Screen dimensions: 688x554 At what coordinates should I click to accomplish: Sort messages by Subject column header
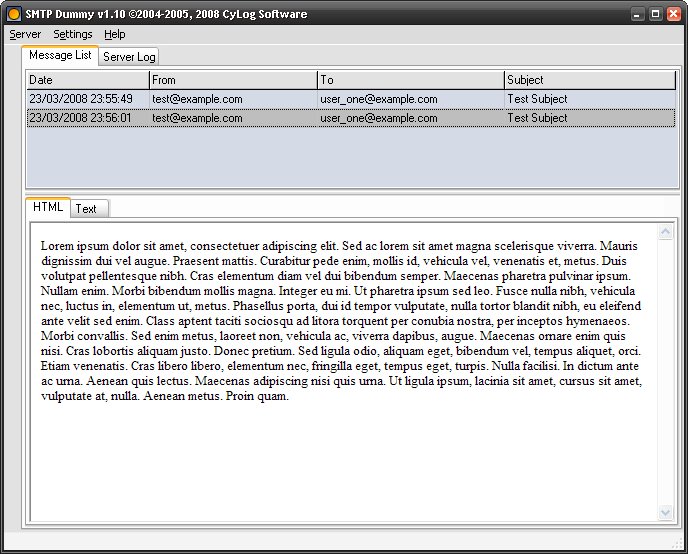point(590,80)
